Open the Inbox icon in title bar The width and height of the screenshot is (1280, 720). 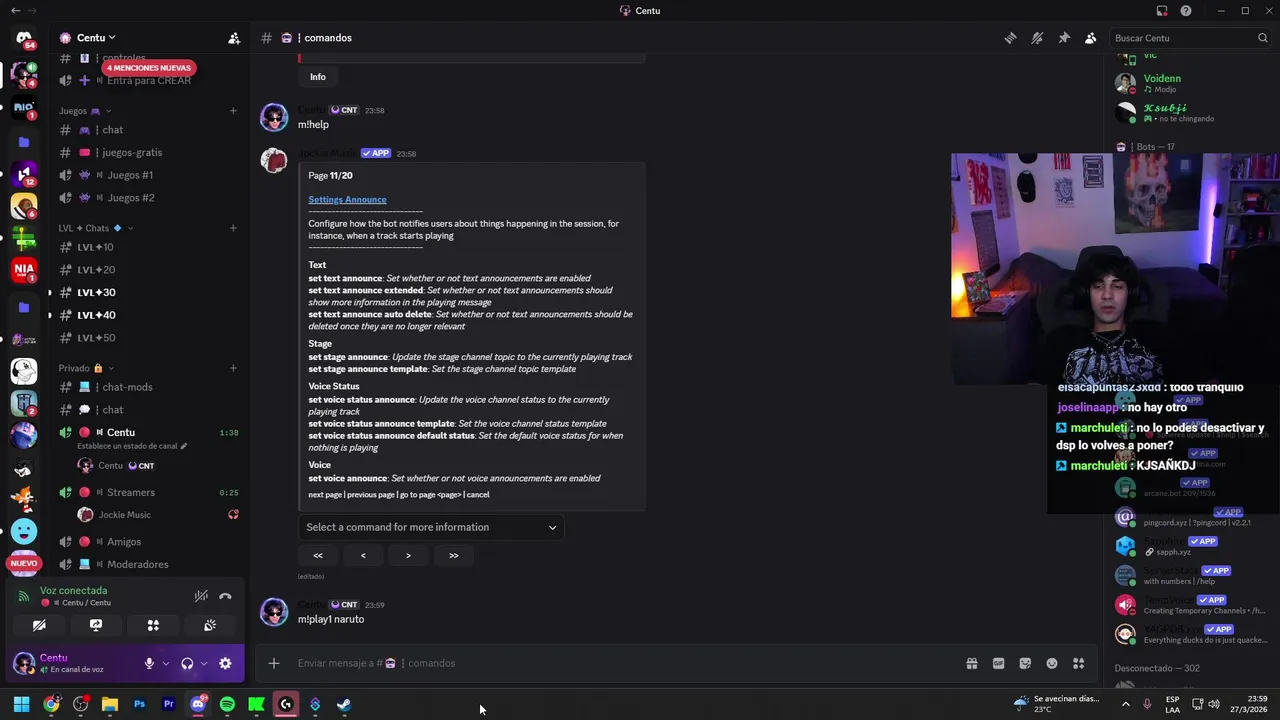1162,11
